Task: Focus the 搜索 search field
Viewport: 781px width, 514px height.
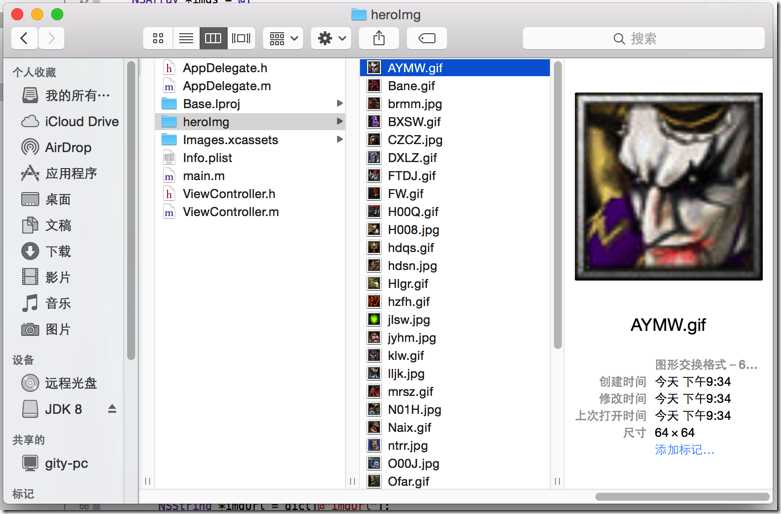Action: pos(644,38)
